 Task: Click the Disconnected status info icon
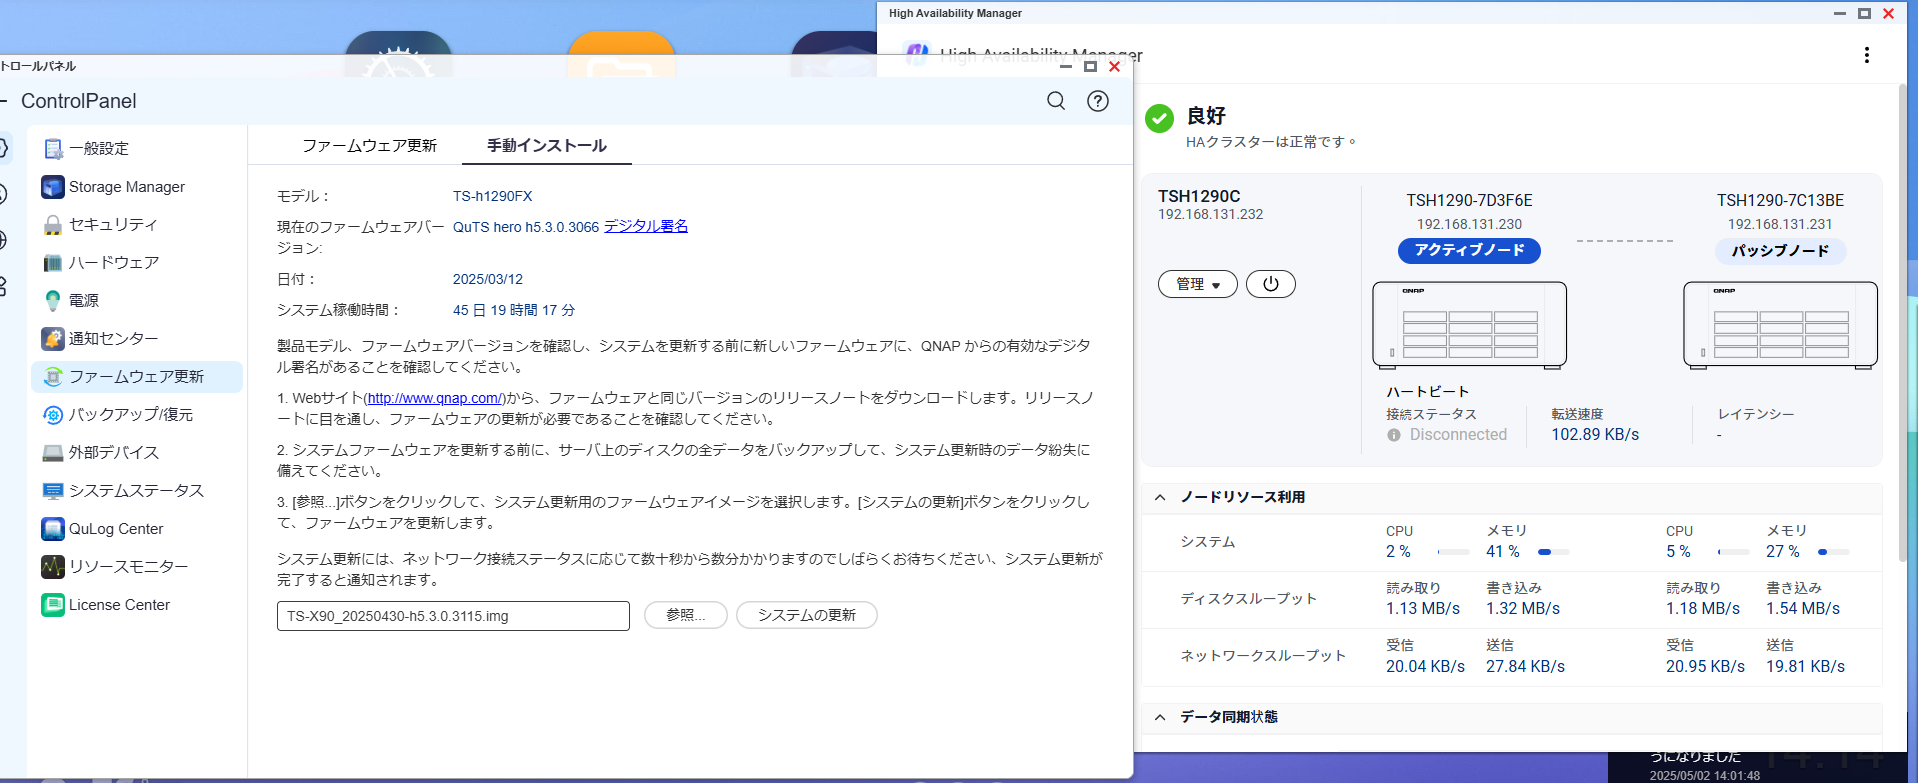click(x=1394, y=435)
